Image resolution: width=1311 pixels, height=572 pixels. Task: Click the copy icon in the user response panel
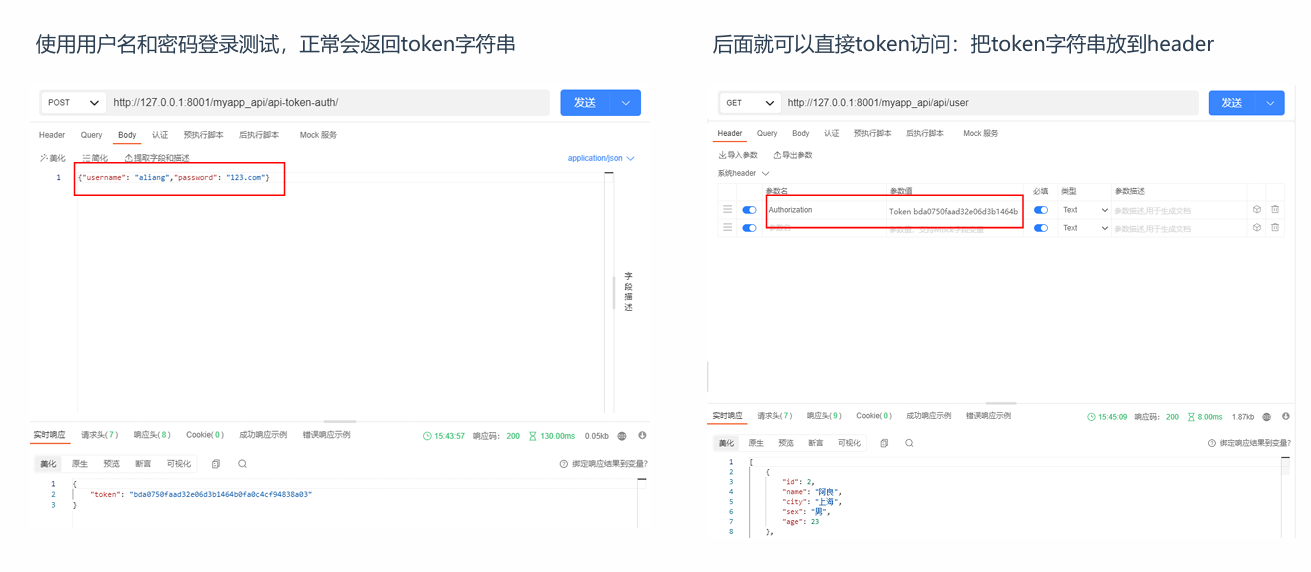[883, 443]
